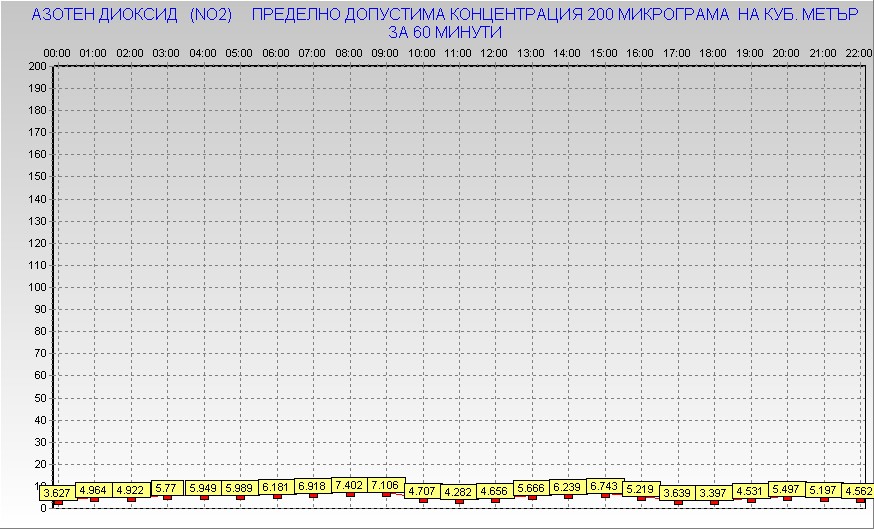Click the 12:00 time axis label
The height and width of the screenshot is (529, 874).
[x=494, y=52]
